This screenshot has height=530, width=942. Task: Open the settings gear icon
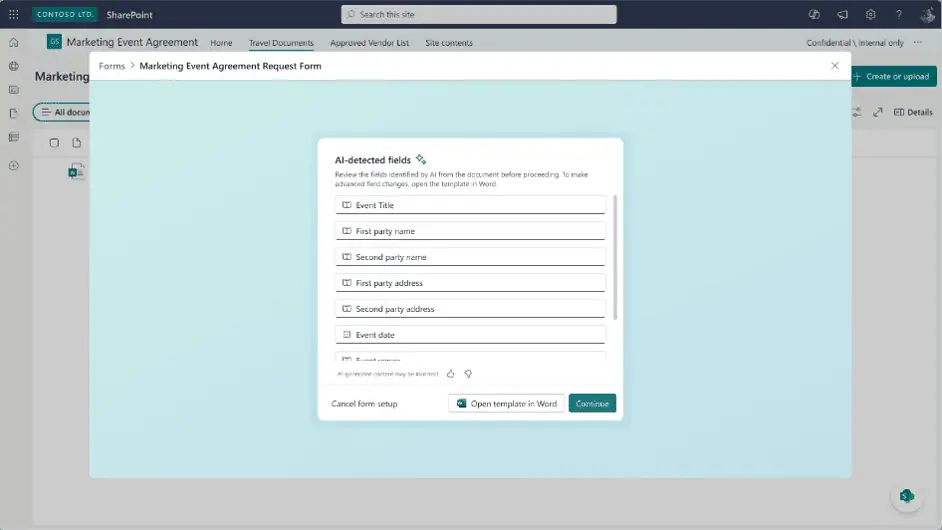point(871,14)
